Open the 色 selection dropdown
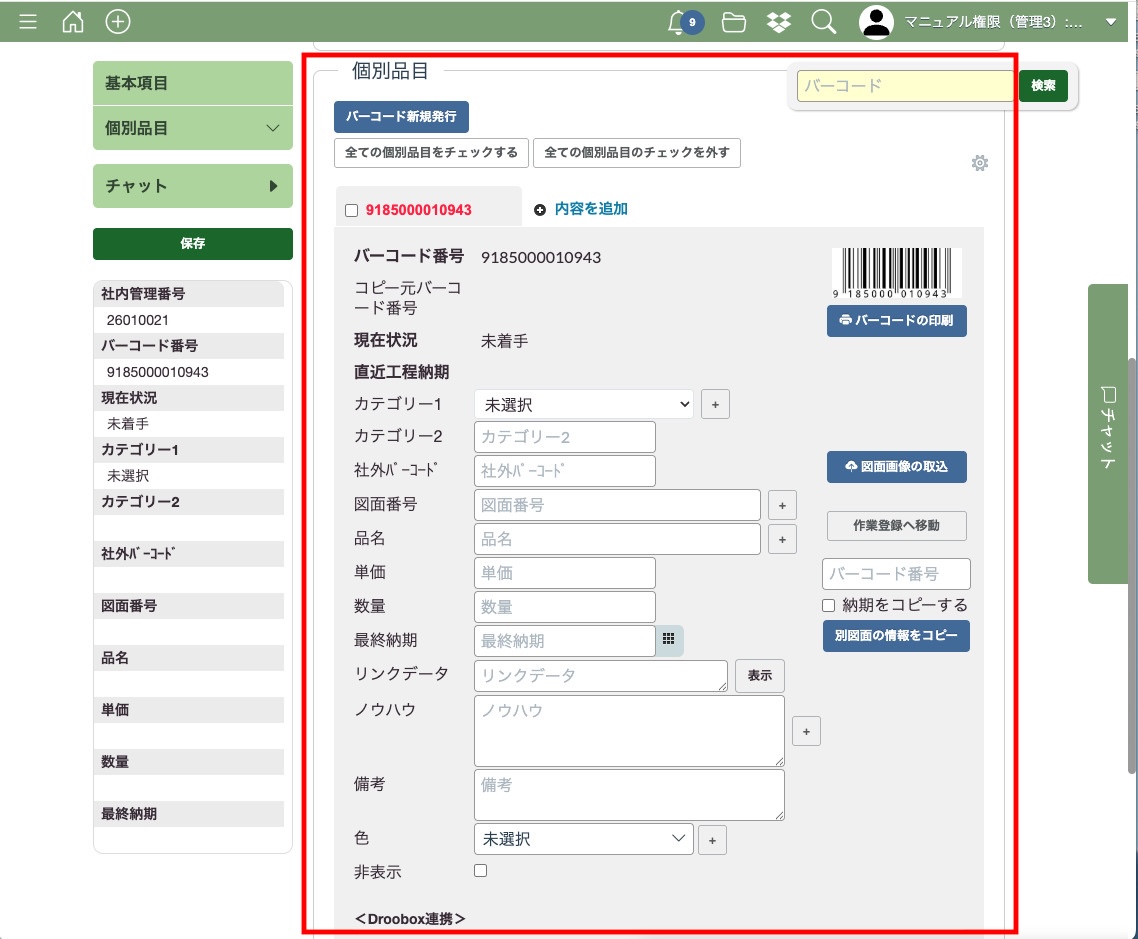The height and width of the screenshot is (939, 1138). pyautogui.click(x=584, y=839)
